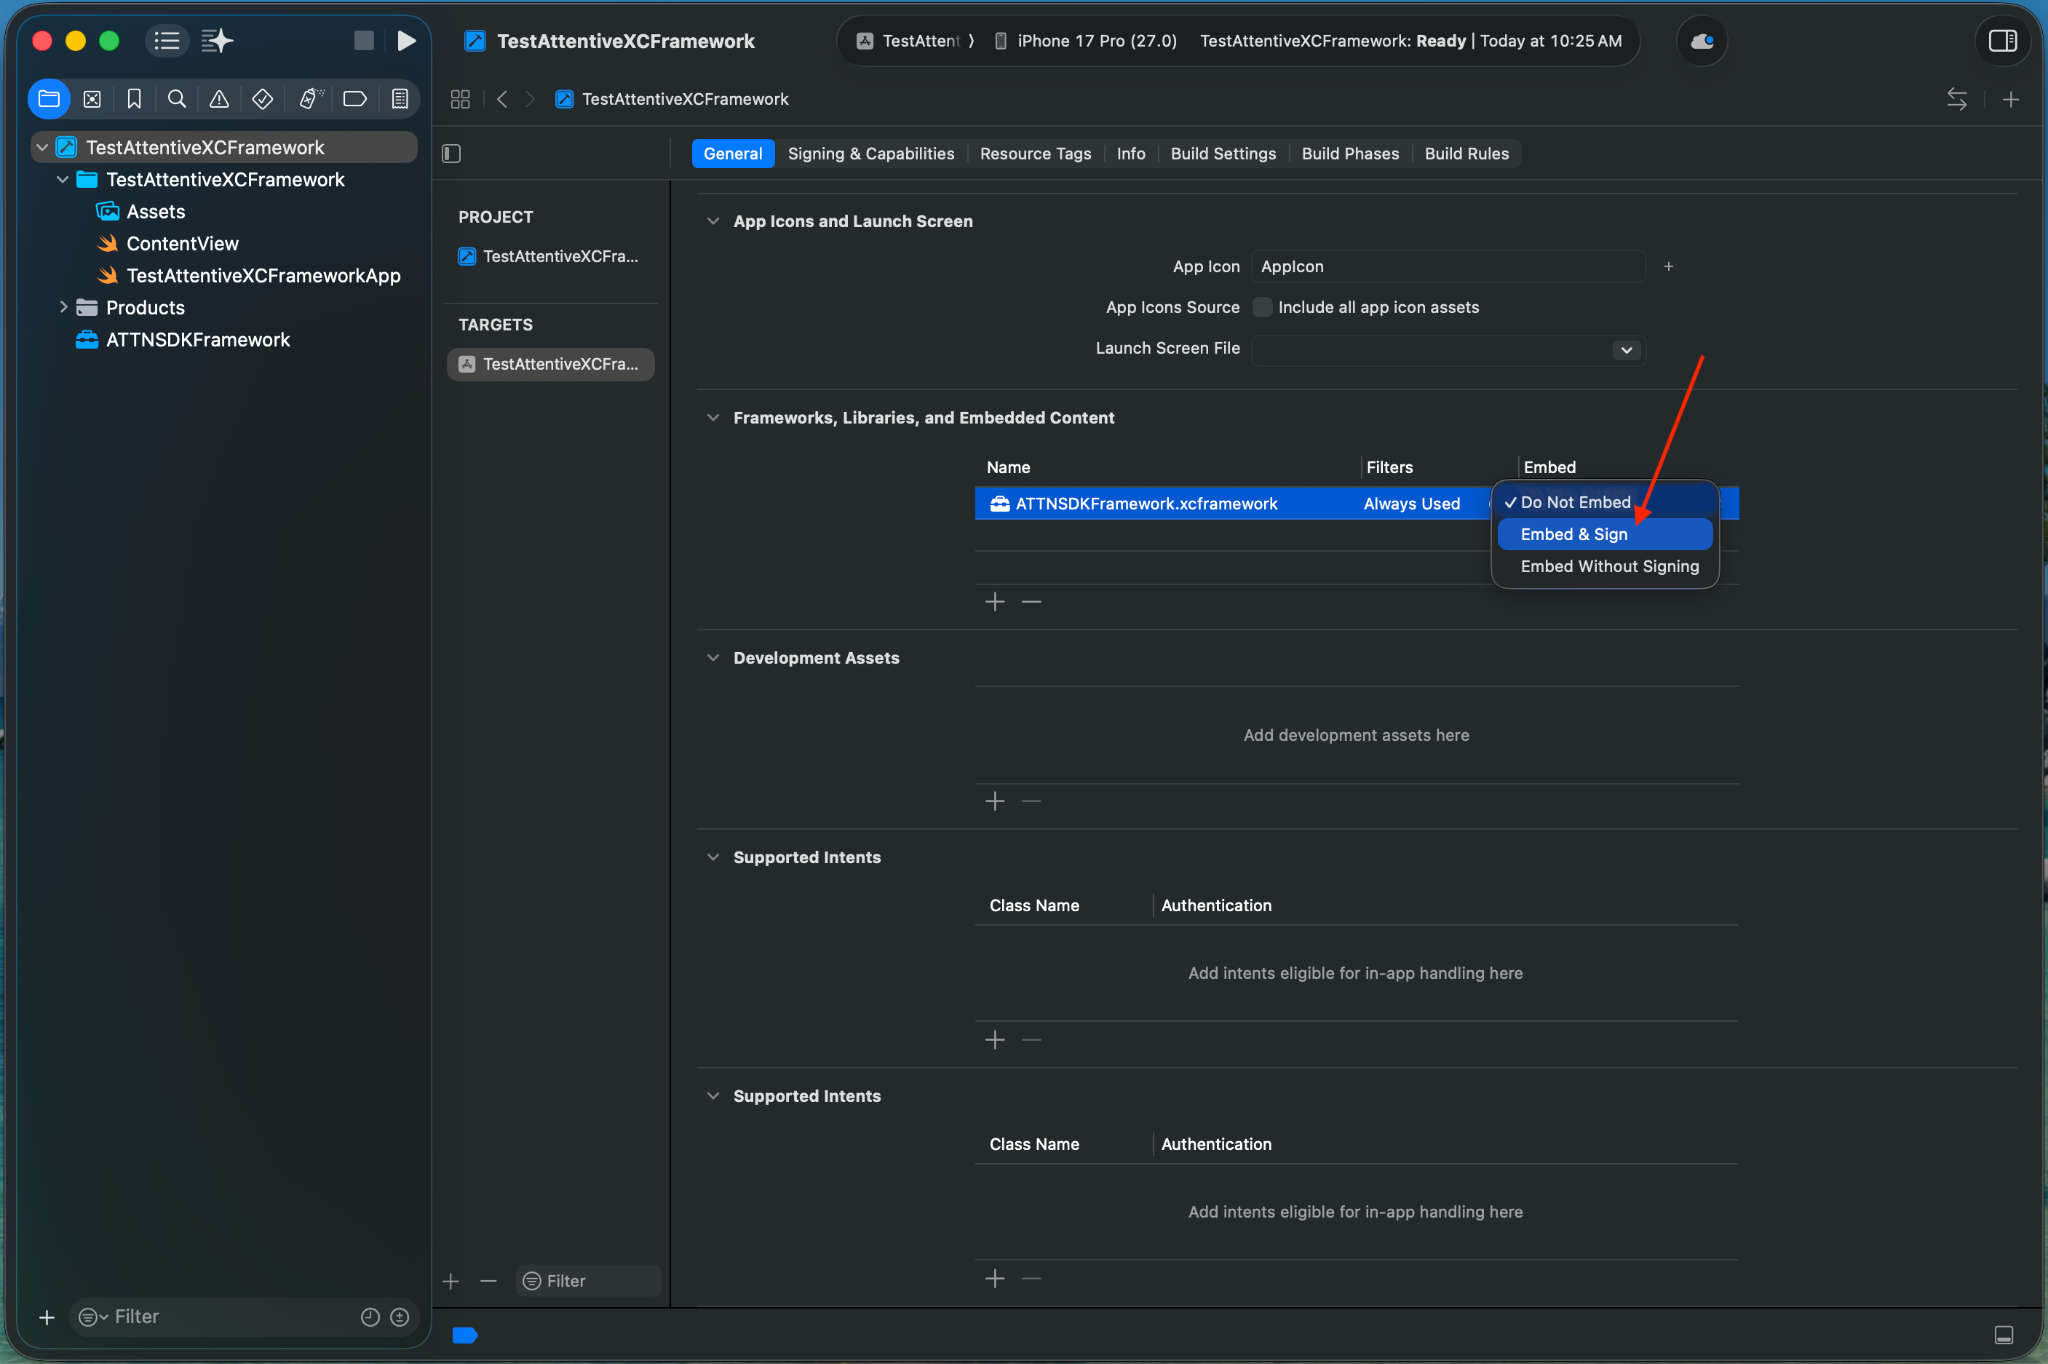Add new file in navigator footer

tap(46, 1317)
